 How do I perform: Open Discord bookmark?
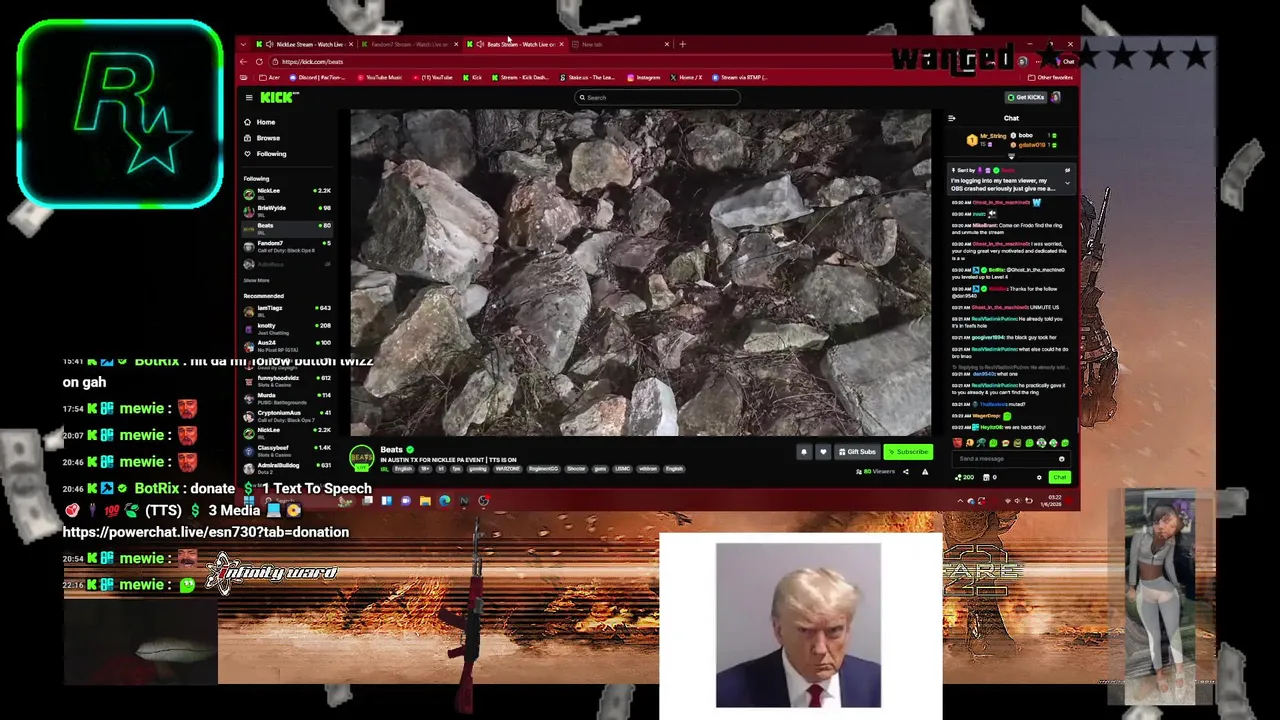[316, 78]
